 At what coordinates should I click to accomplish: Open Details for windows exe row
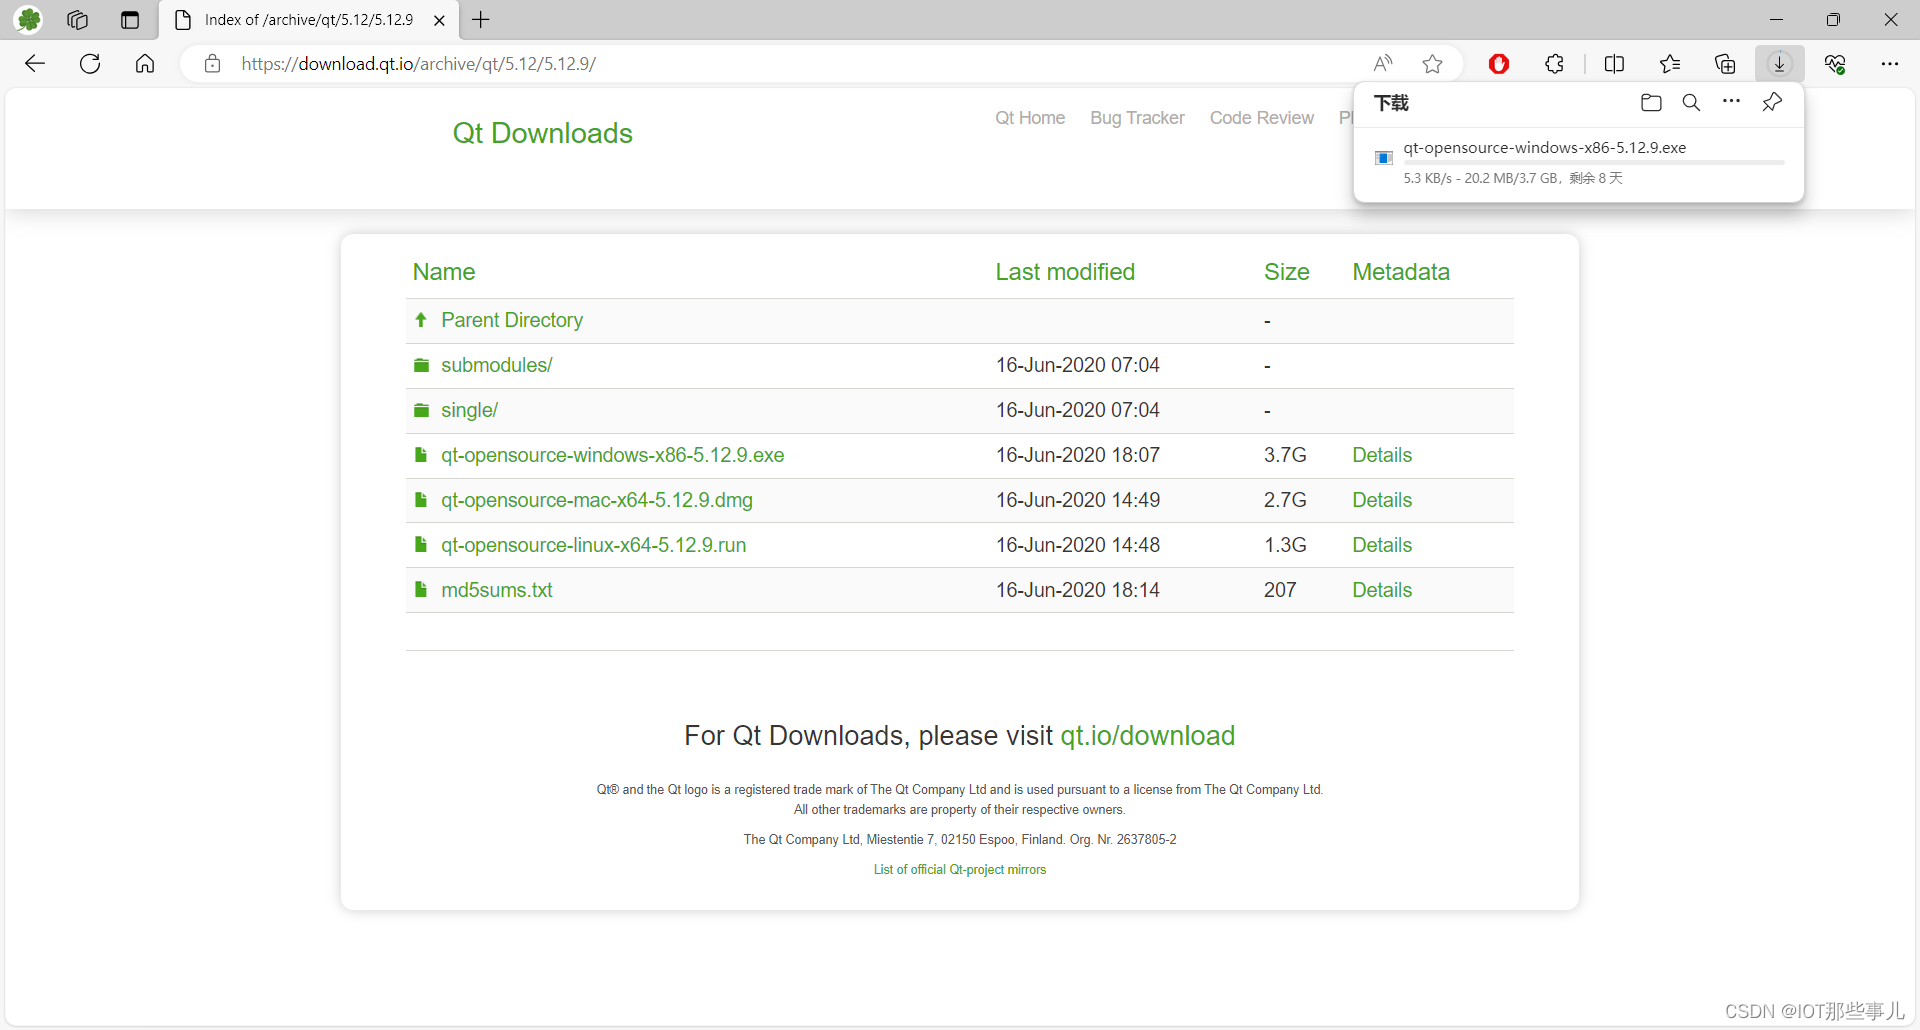[x=1382, y=455]
